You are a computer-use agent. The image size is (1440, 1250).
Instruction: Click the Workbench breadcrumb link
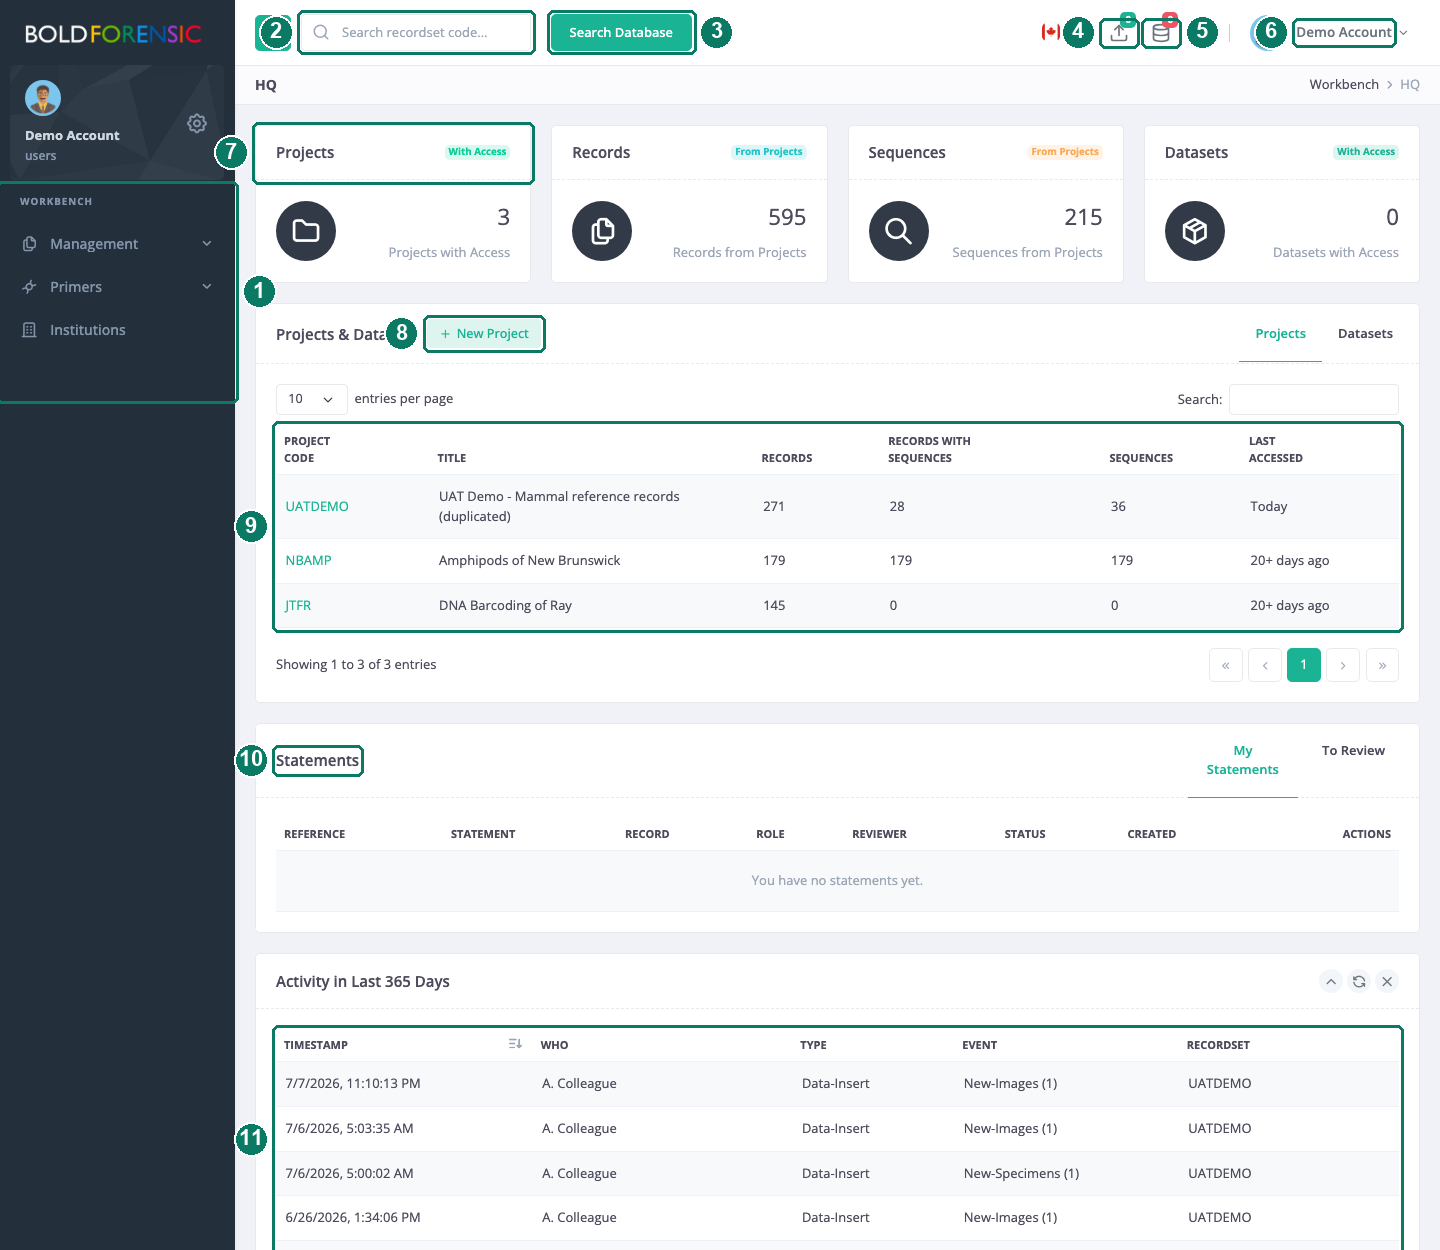[x=1344, y=85]
